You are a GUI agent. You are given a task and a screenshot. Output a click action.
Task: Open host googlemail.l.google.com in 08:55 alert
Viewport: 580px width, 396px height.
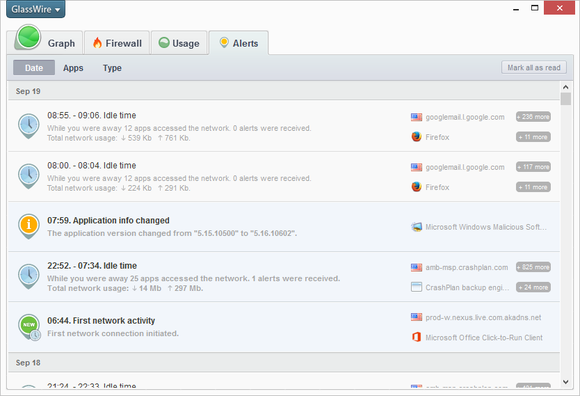tap(465, 117)
